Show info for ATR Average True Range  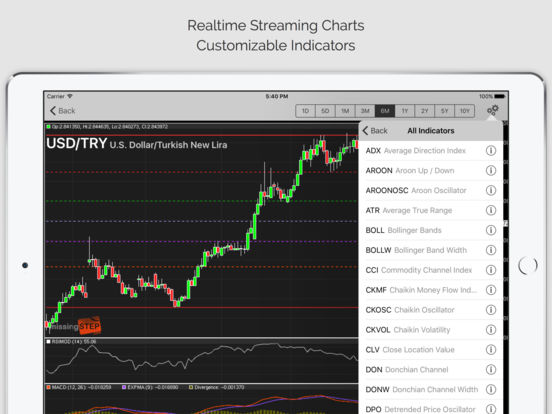pos(491,211)
